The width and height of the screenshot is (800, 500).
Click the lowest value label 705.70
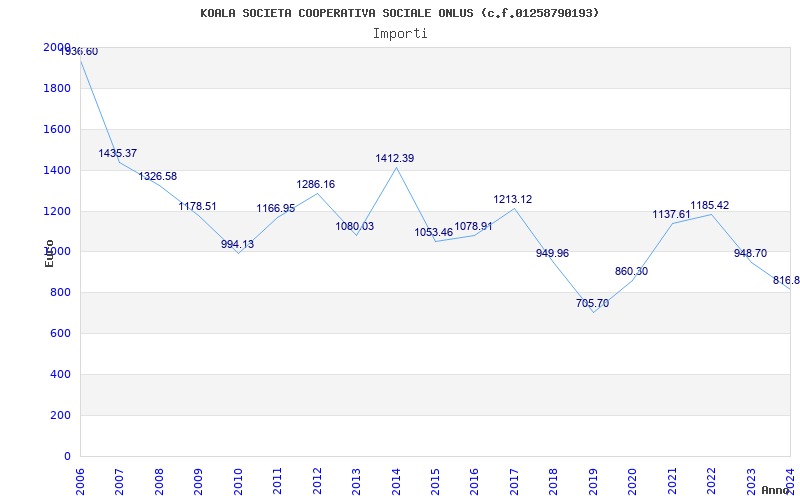tap(592, 304)
